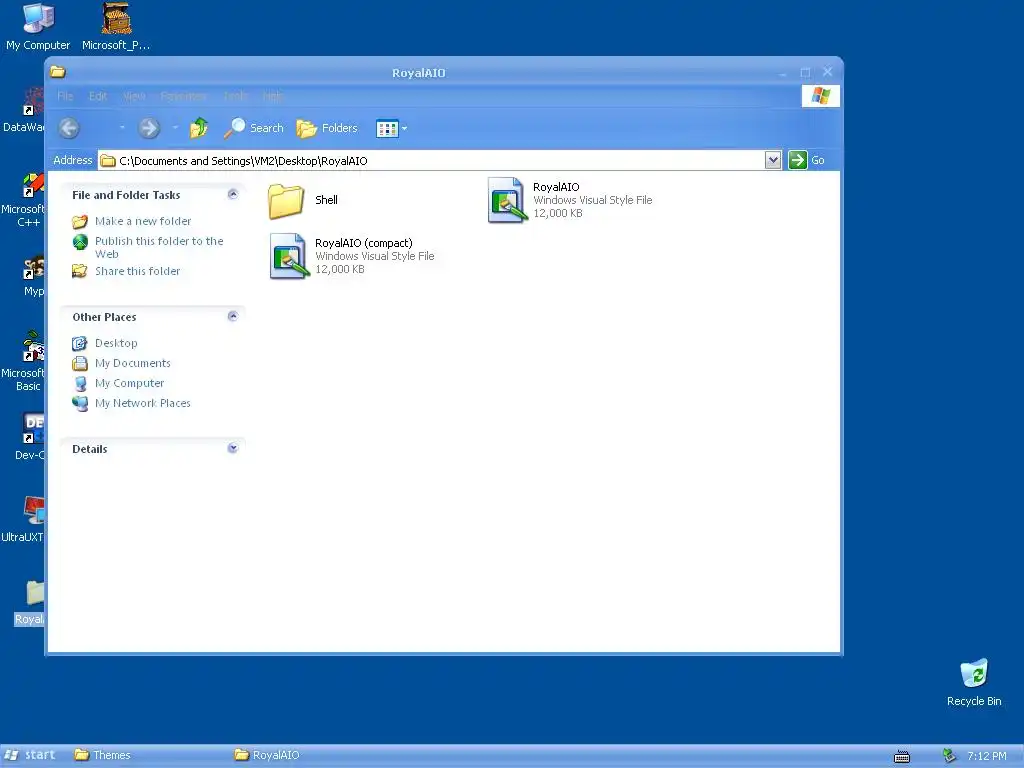1024x768 pixels.
Task: Collapse the Other Places panel
Action: pyautogui.click(x=232, y=316)
